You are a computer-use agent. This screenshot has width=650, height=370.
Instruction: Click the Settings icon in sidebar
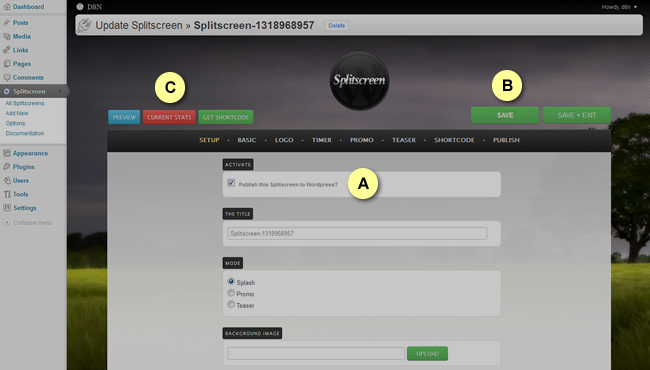7,208
